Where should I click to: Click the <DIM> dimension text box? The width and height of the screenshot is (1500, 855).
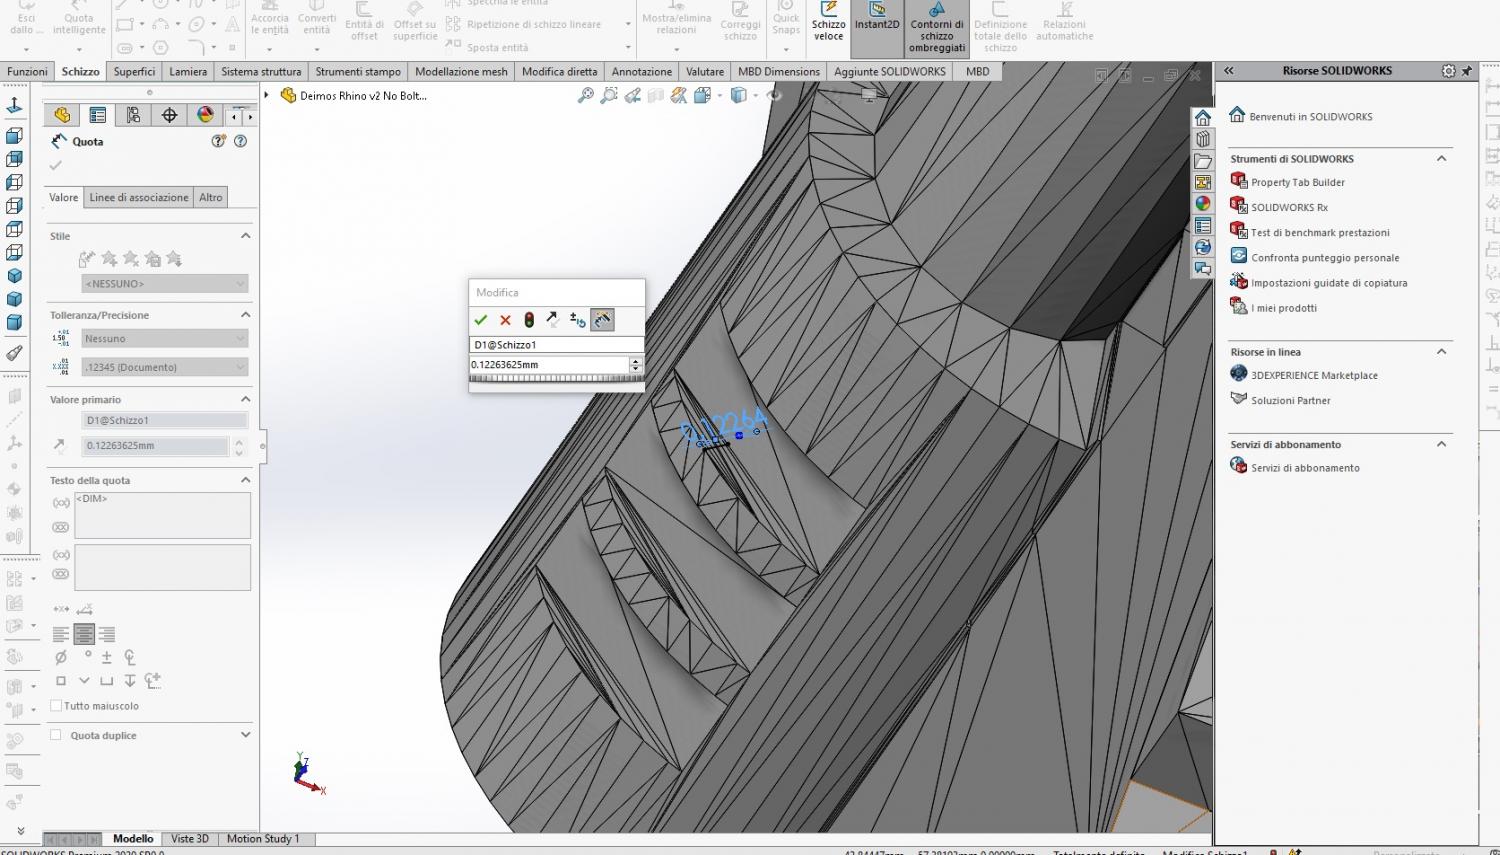(x=162, y=515)
